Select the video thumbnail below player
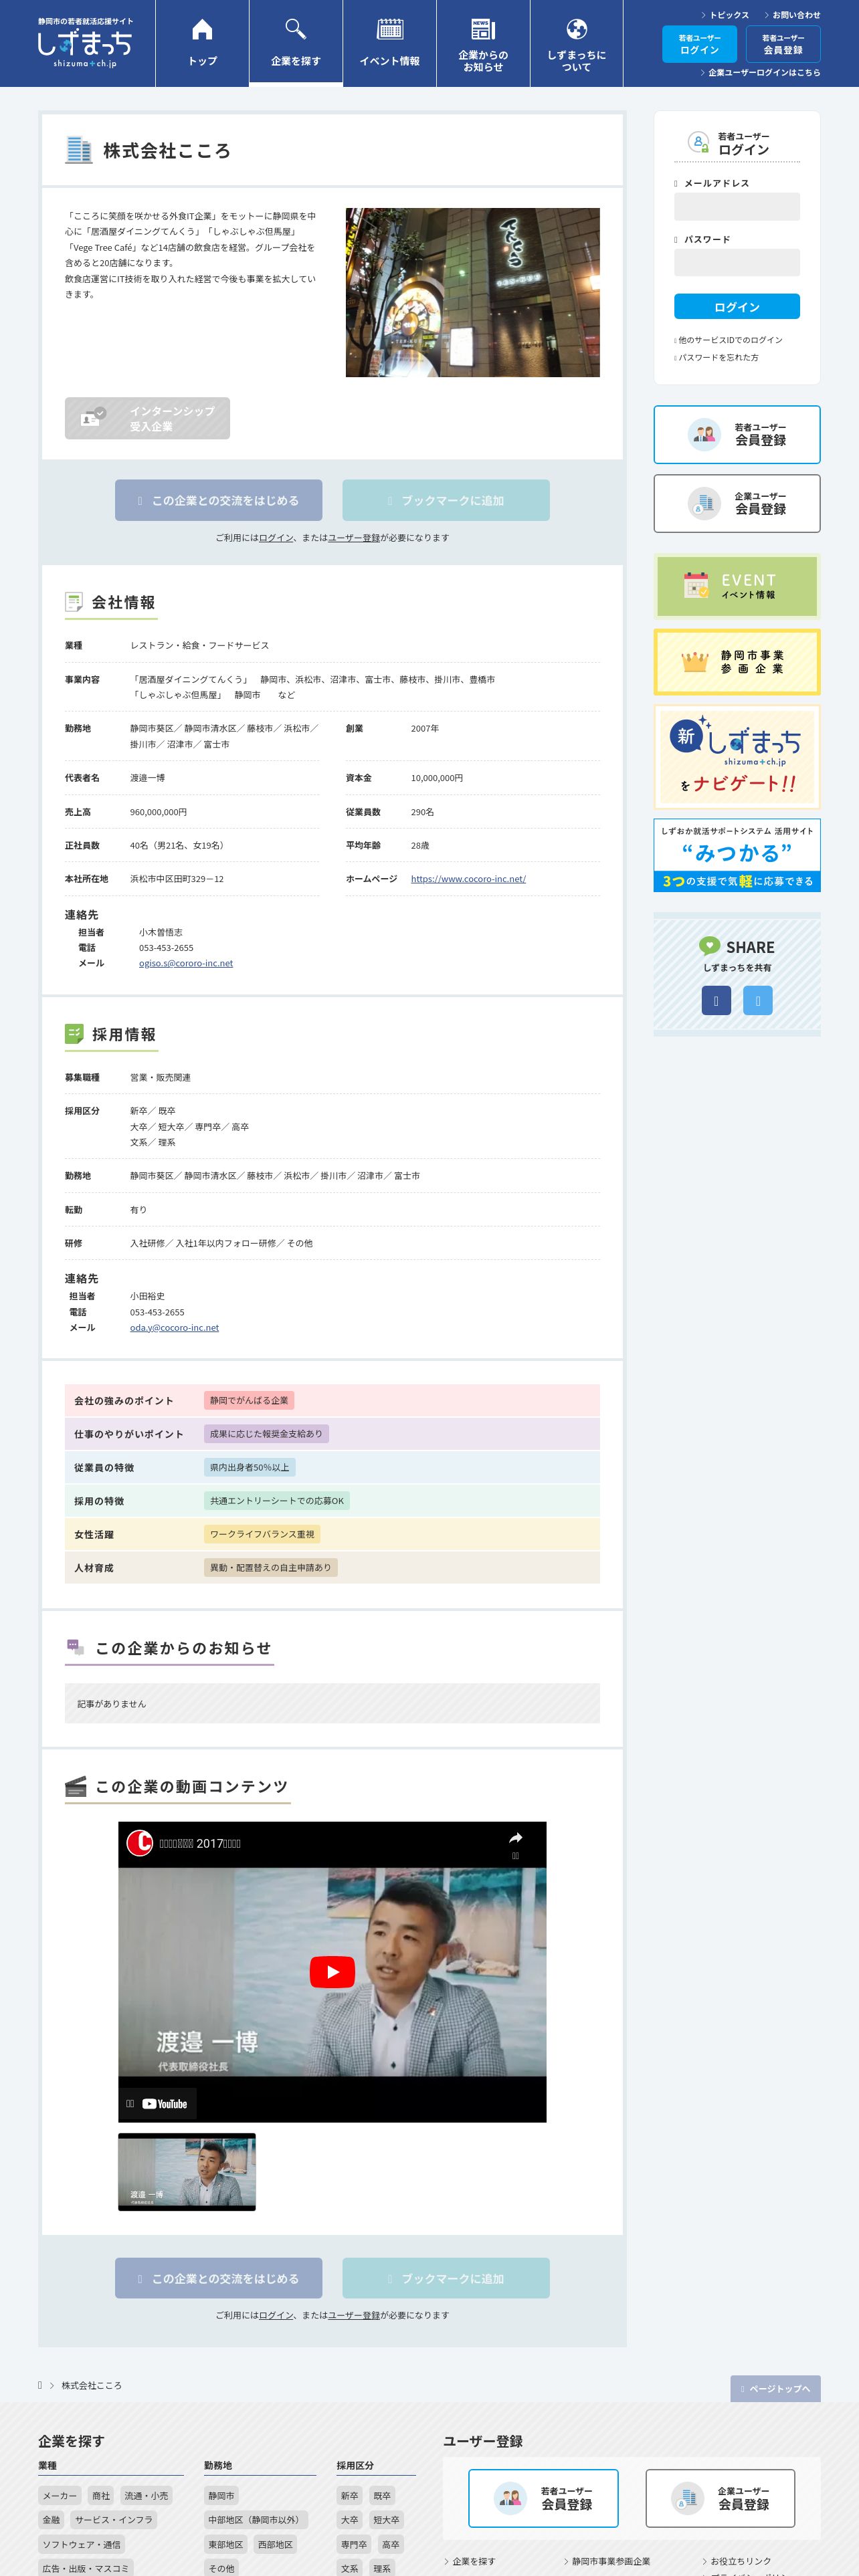 point(187,2172)
